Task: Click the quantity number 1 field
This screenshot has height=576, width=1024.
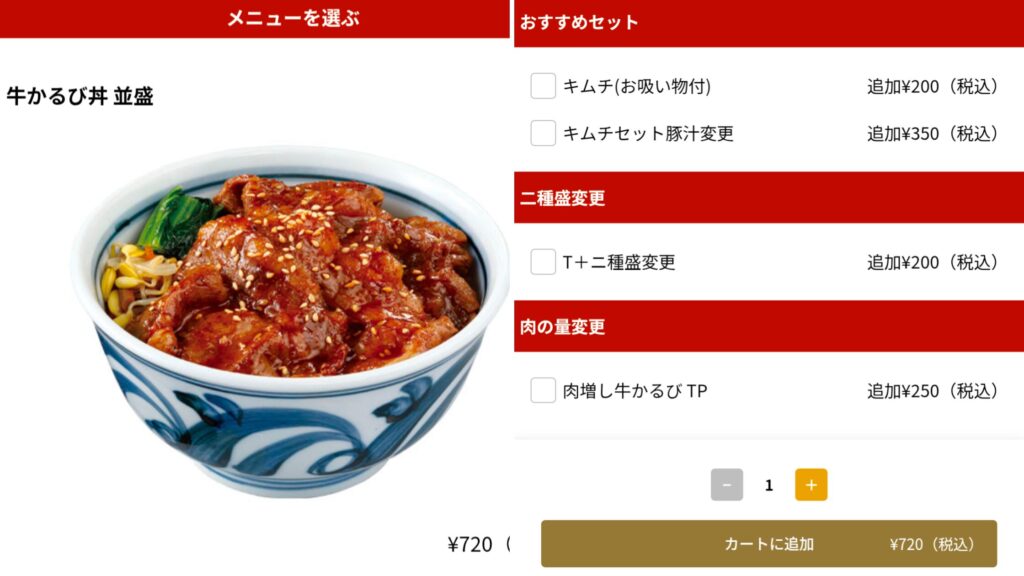Action: click(769, 485)
